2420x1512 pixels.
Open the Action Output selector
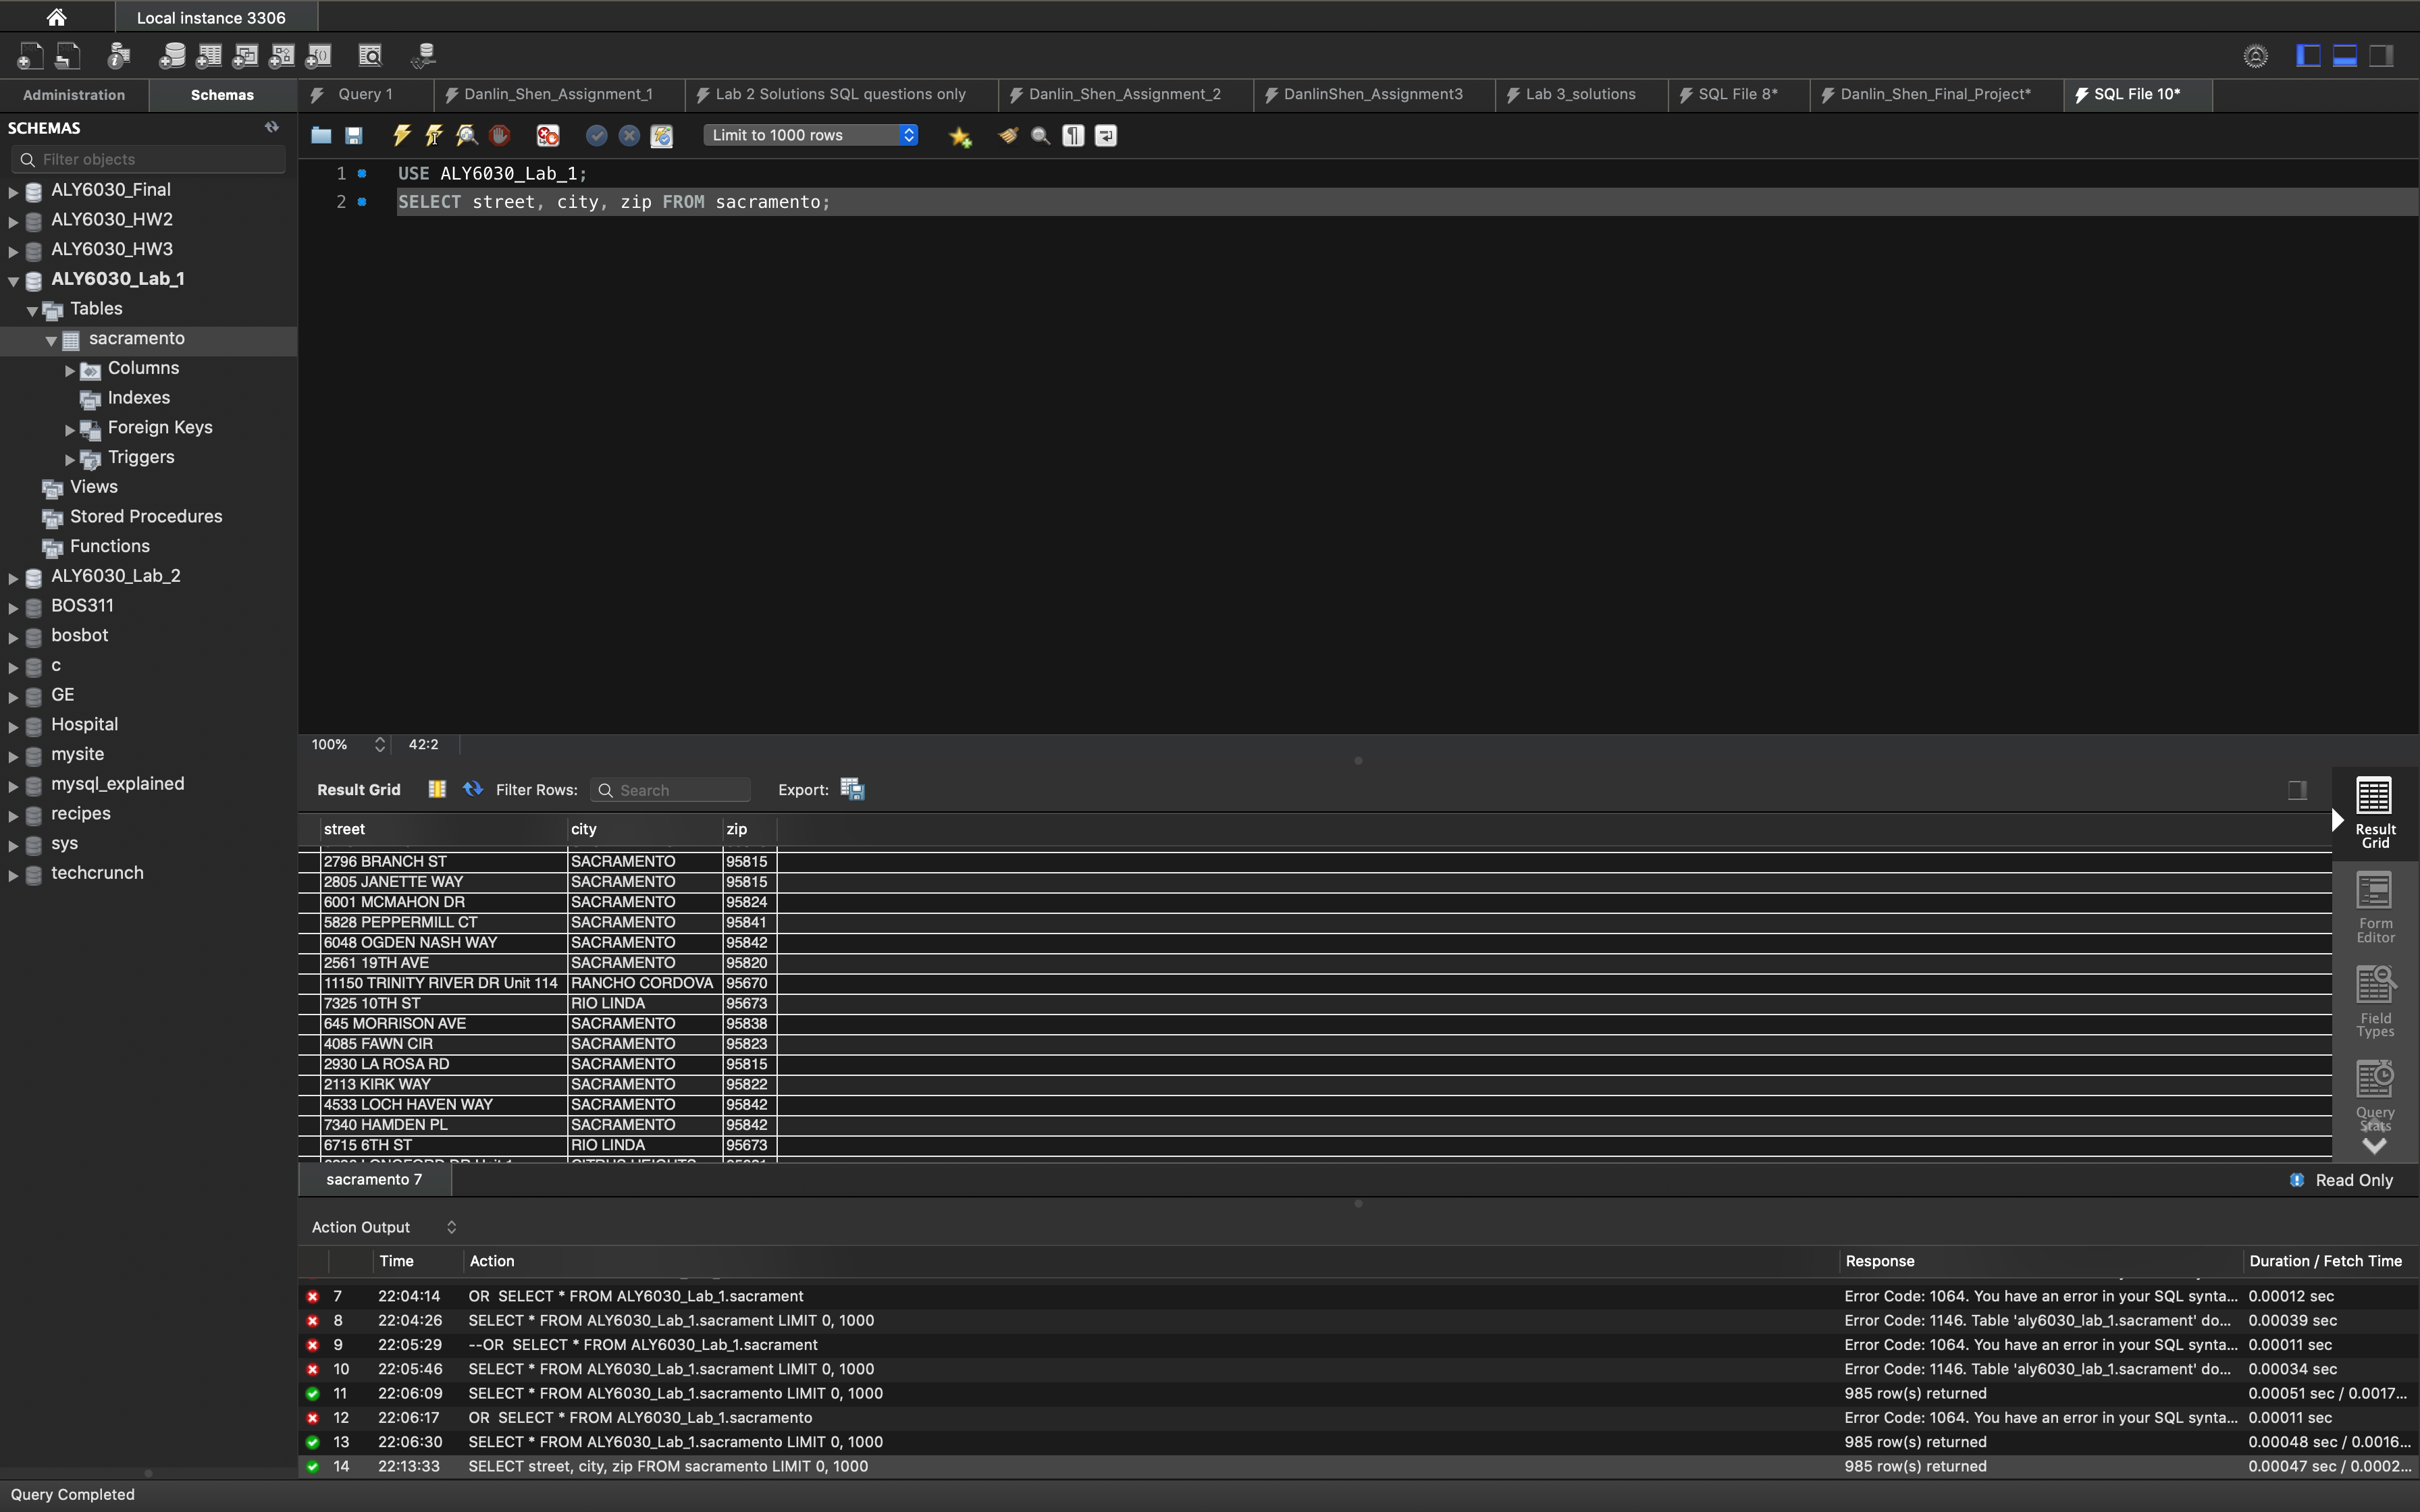click(x=384, y=1227)
